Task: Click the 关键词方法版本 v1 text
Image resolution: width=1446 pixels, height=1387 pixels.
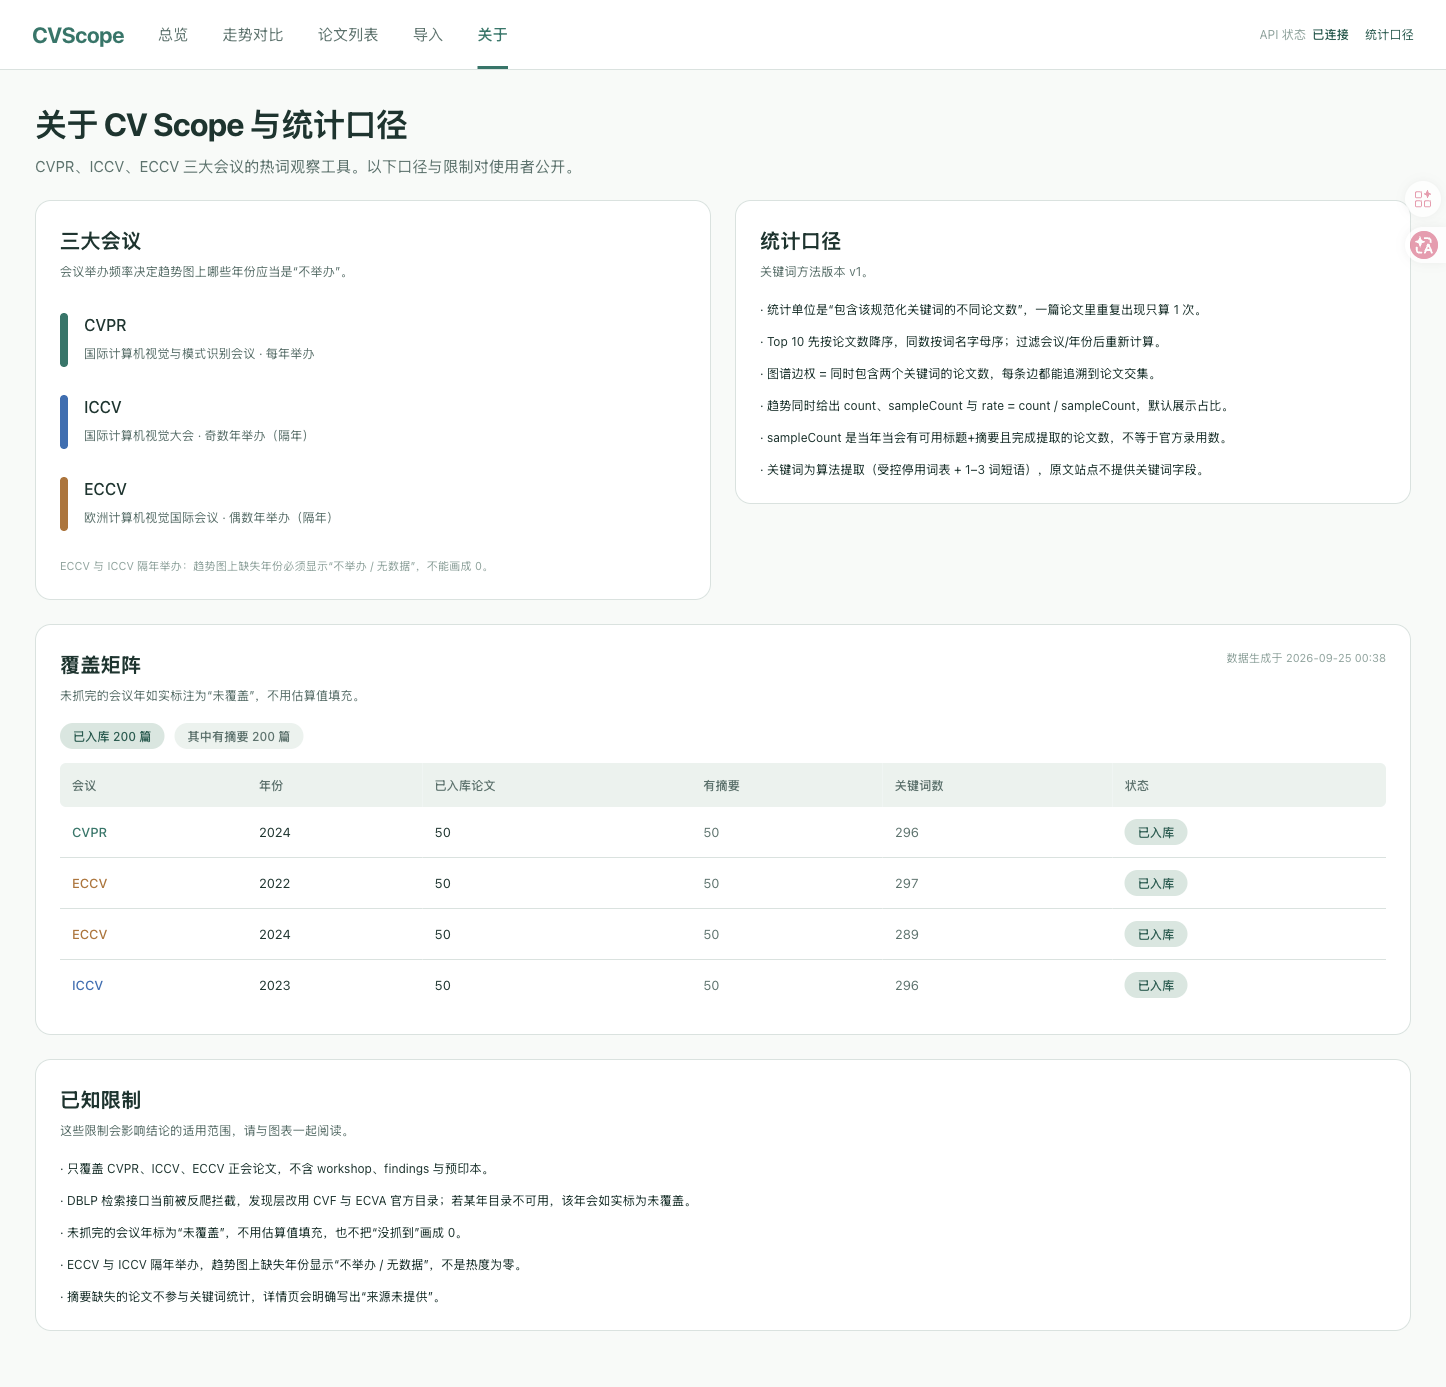Action: click(x=815, y=272)
